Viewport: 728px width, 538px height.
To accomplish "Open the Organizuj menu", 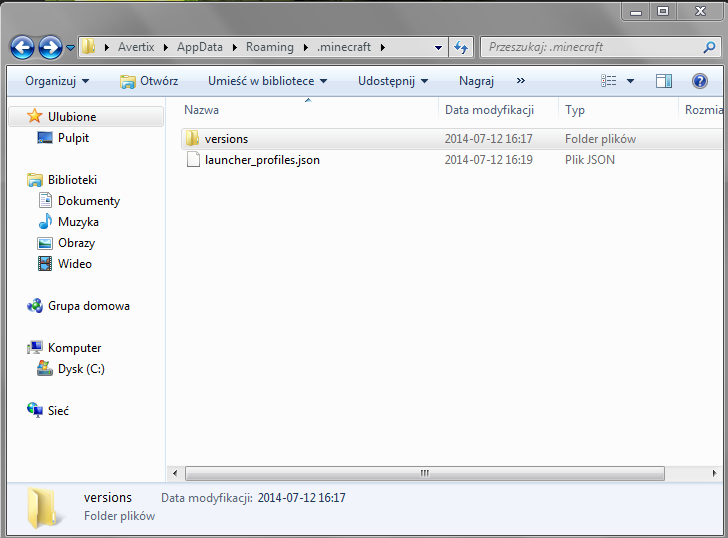I will pyautogui.click(x=57, y=81).
